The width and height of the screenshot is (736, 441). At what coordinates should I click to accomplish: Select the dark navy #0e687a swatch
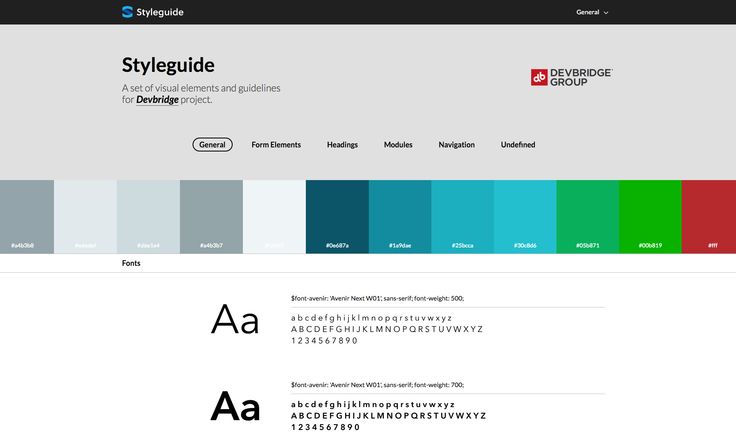pos(337,217)
